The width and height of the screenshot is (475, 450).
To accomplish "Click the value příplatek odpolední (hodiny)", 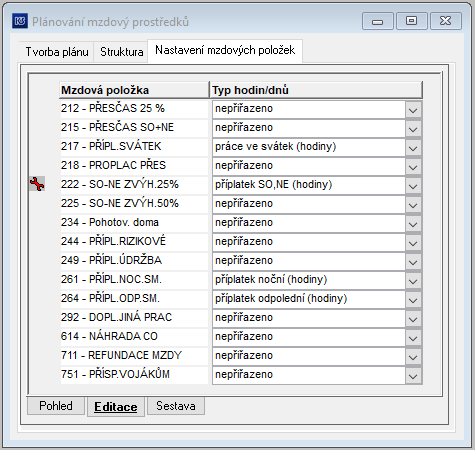I will (281, 299).
